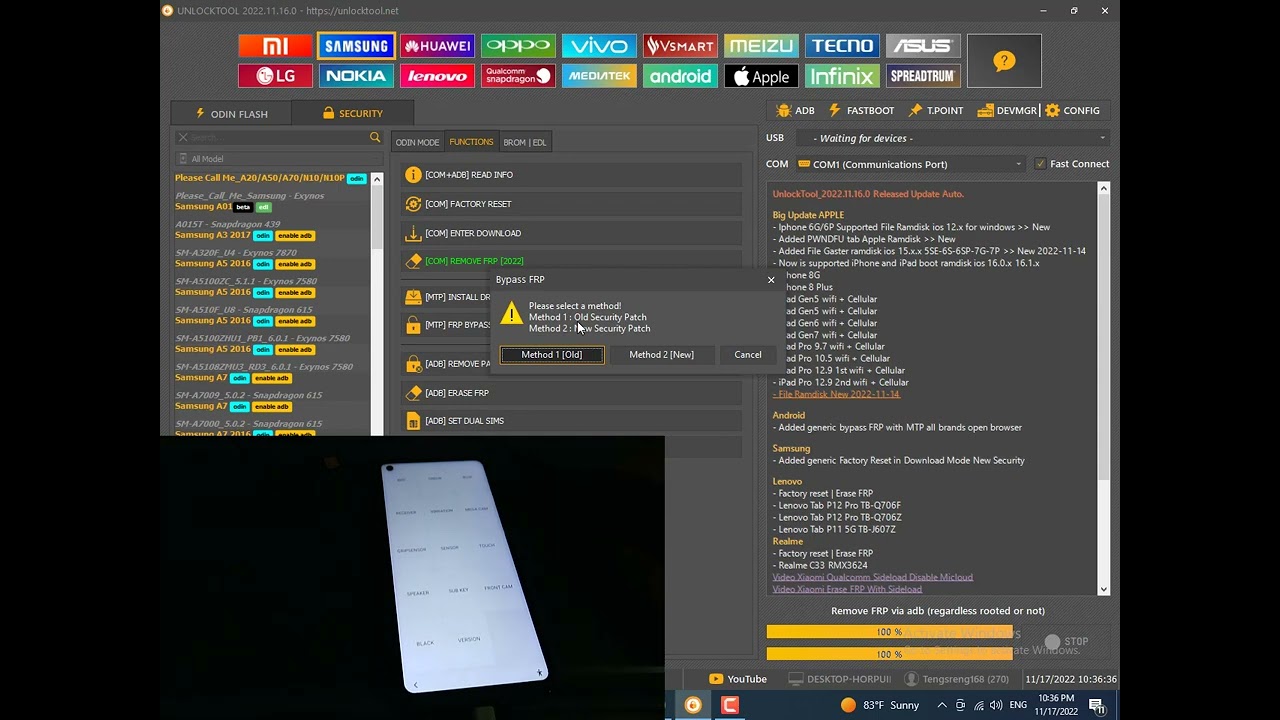Select the Android brand icon
Viewport: 1280px width, 720px height.
pos(680,76)
